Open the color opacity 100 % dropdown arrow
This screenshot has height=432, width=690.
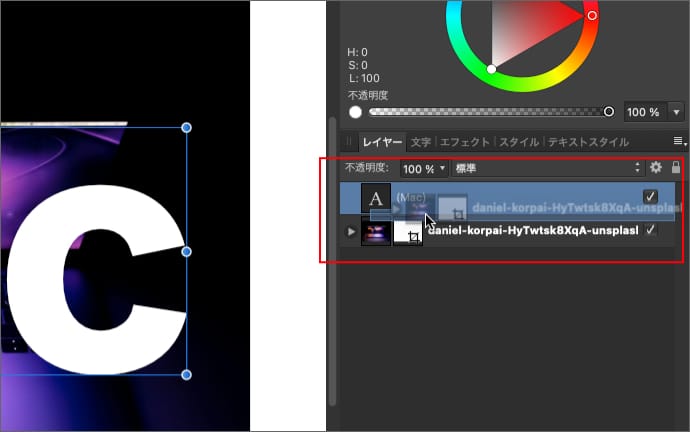(x=676, y=112)
